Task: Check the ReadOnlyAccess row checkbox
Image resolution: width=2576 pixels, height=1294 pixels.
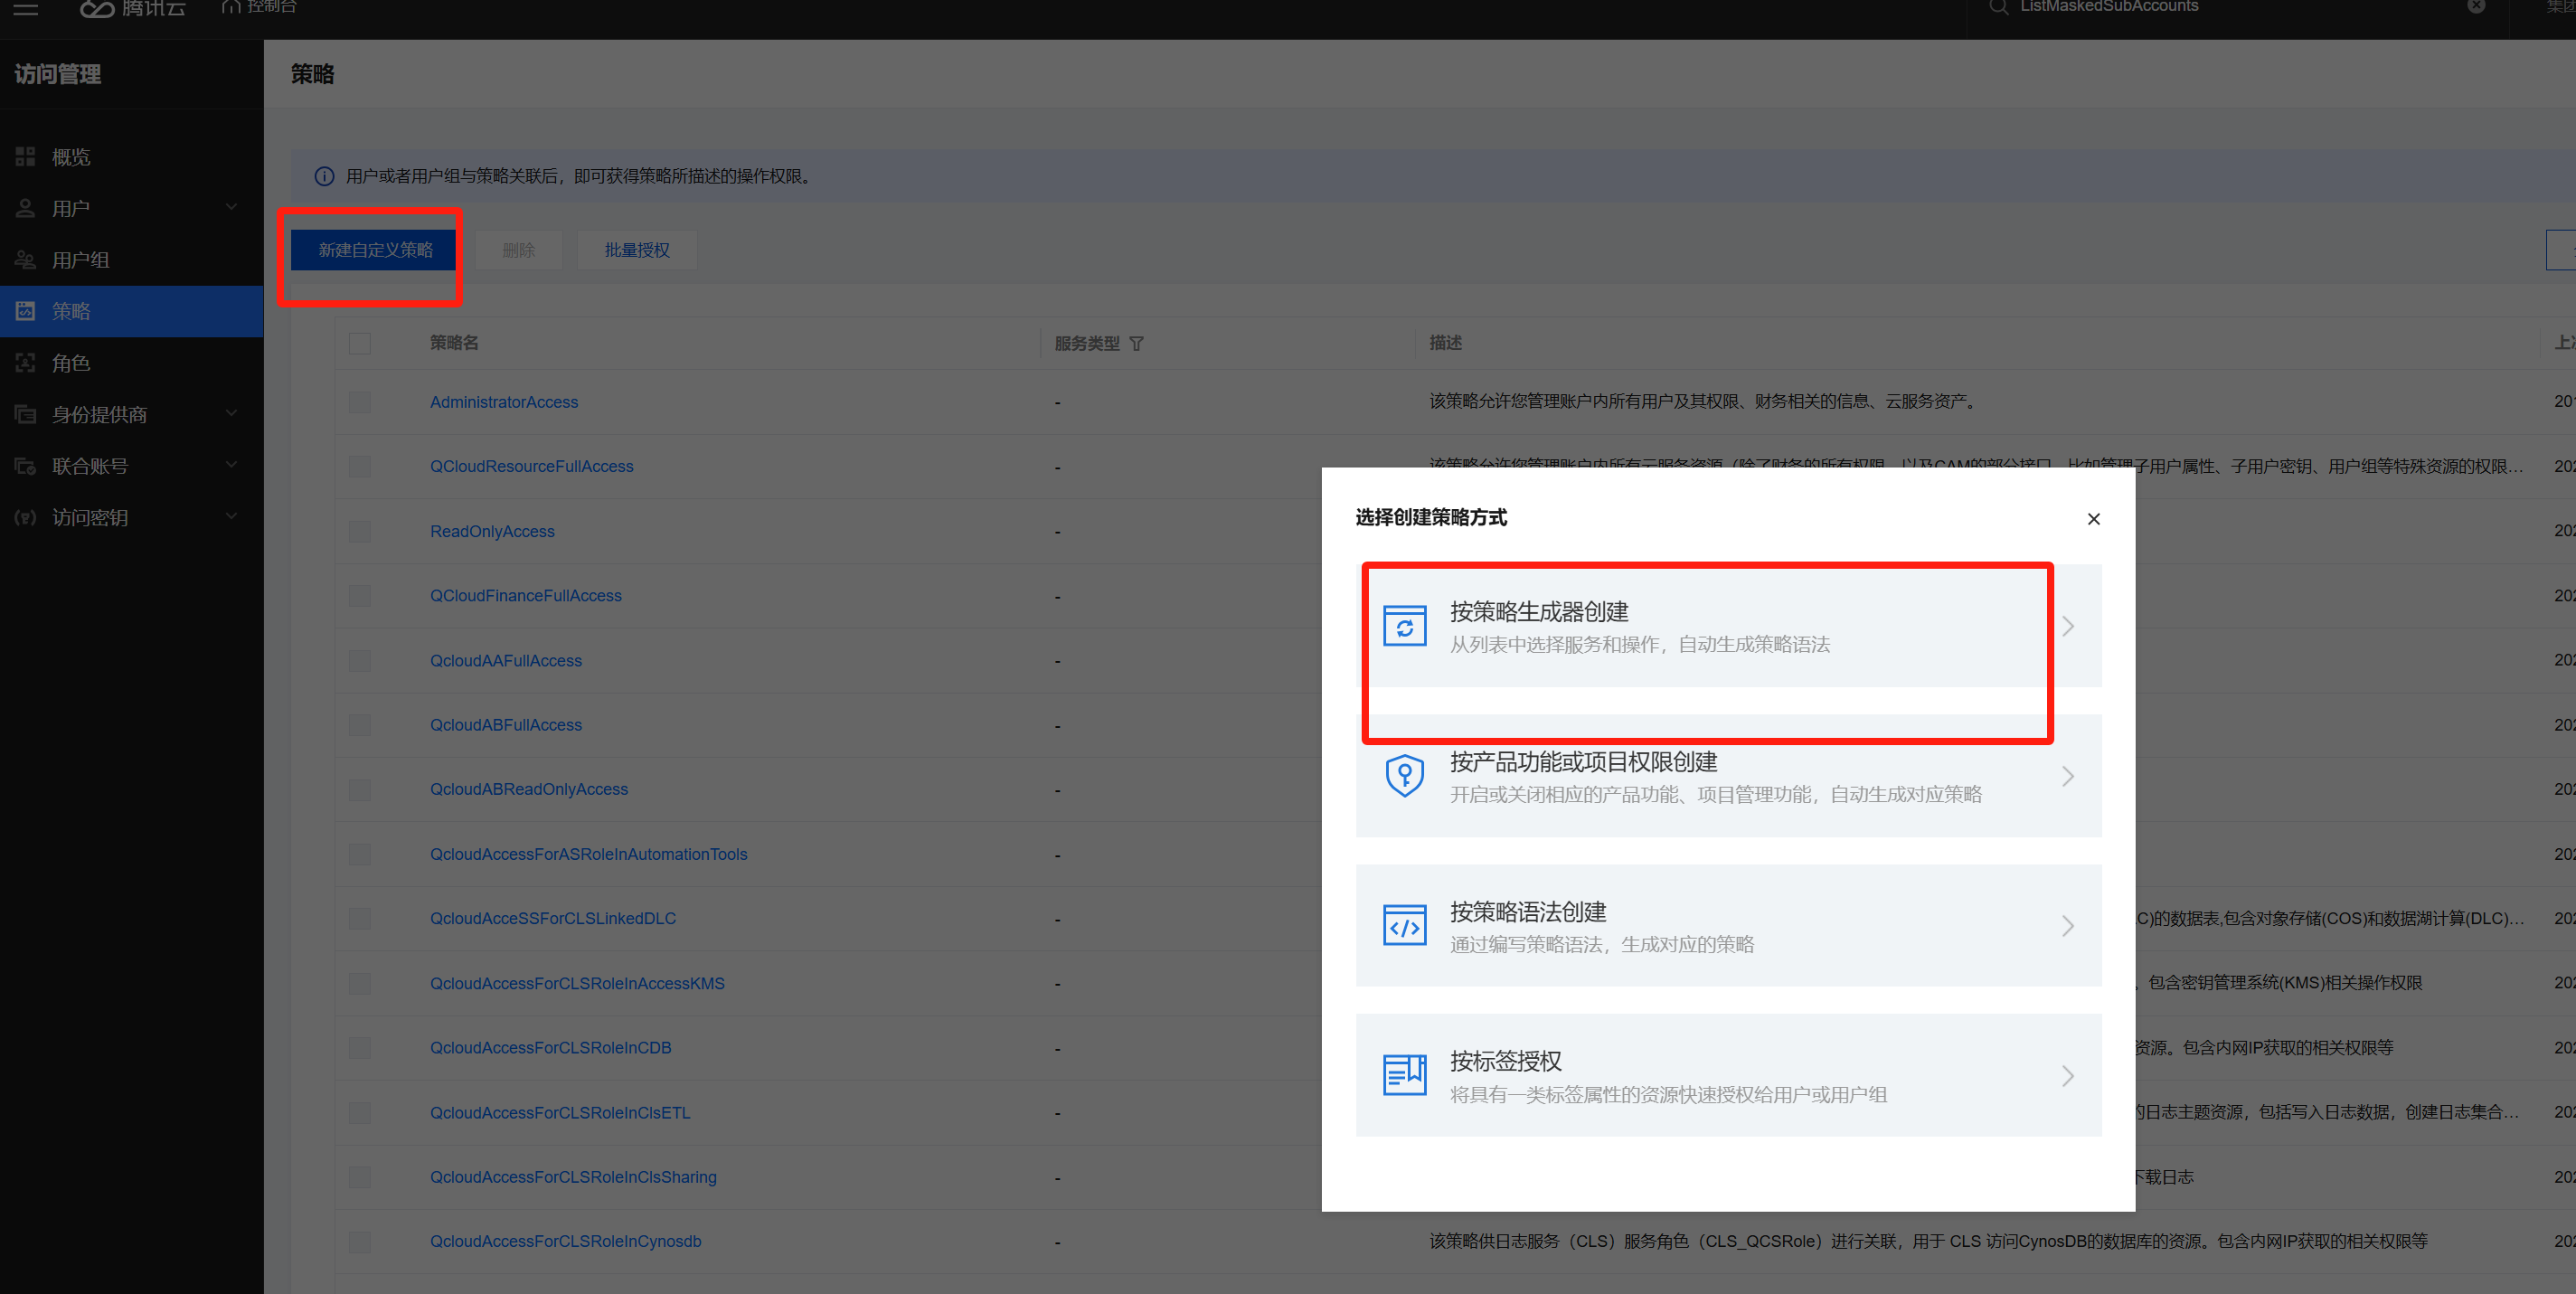Action: [360, 531]
